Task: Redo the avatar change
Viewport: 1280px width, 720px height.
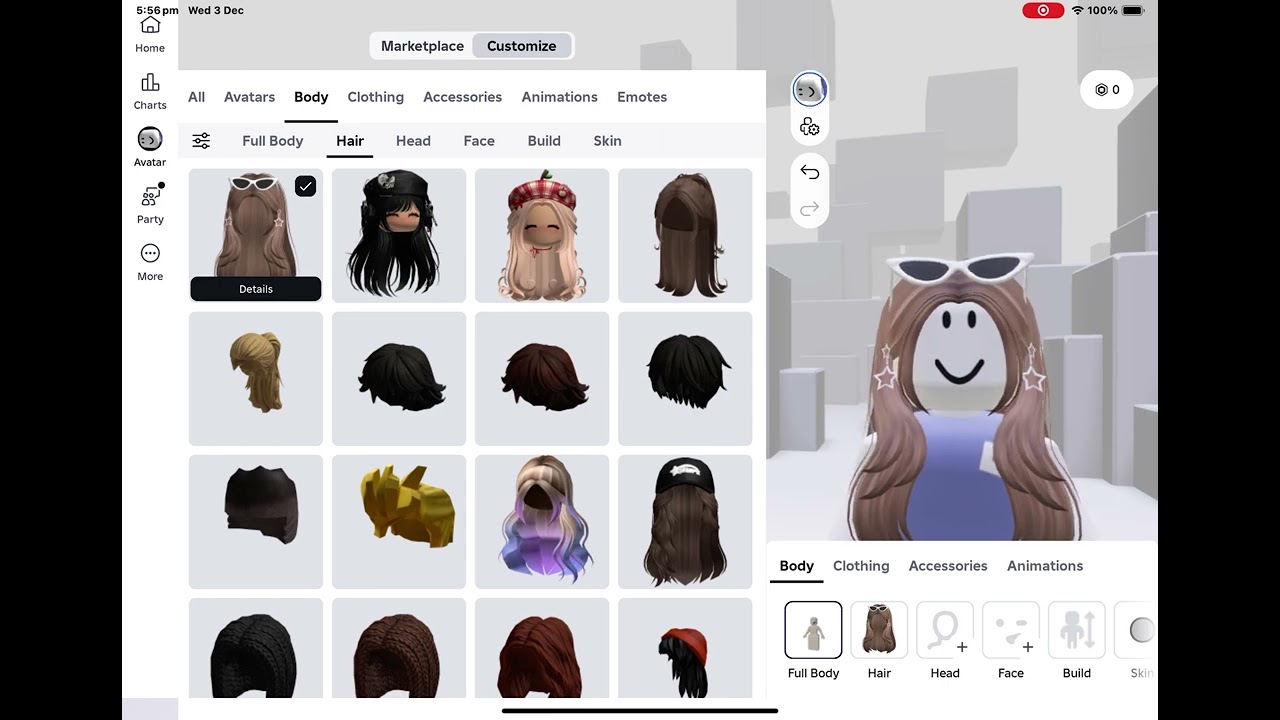Action: tap(810, 208)
